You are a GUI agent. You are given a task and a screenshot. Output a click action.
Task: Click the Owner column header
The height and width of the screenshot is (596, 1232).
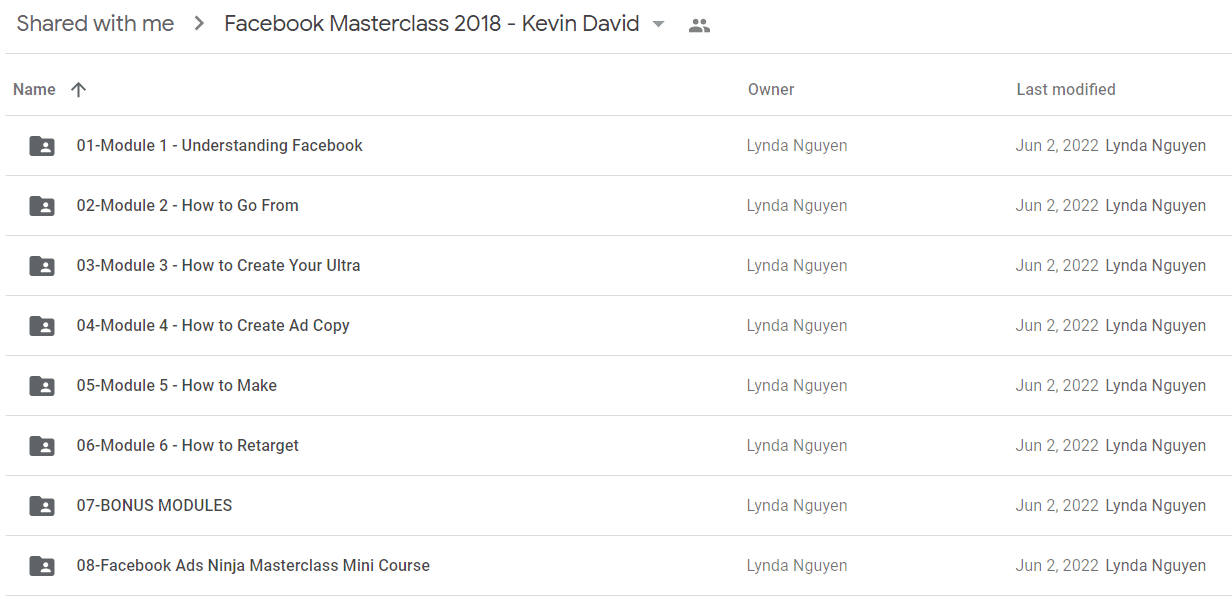pyautogui.click(x=771, y=90)
